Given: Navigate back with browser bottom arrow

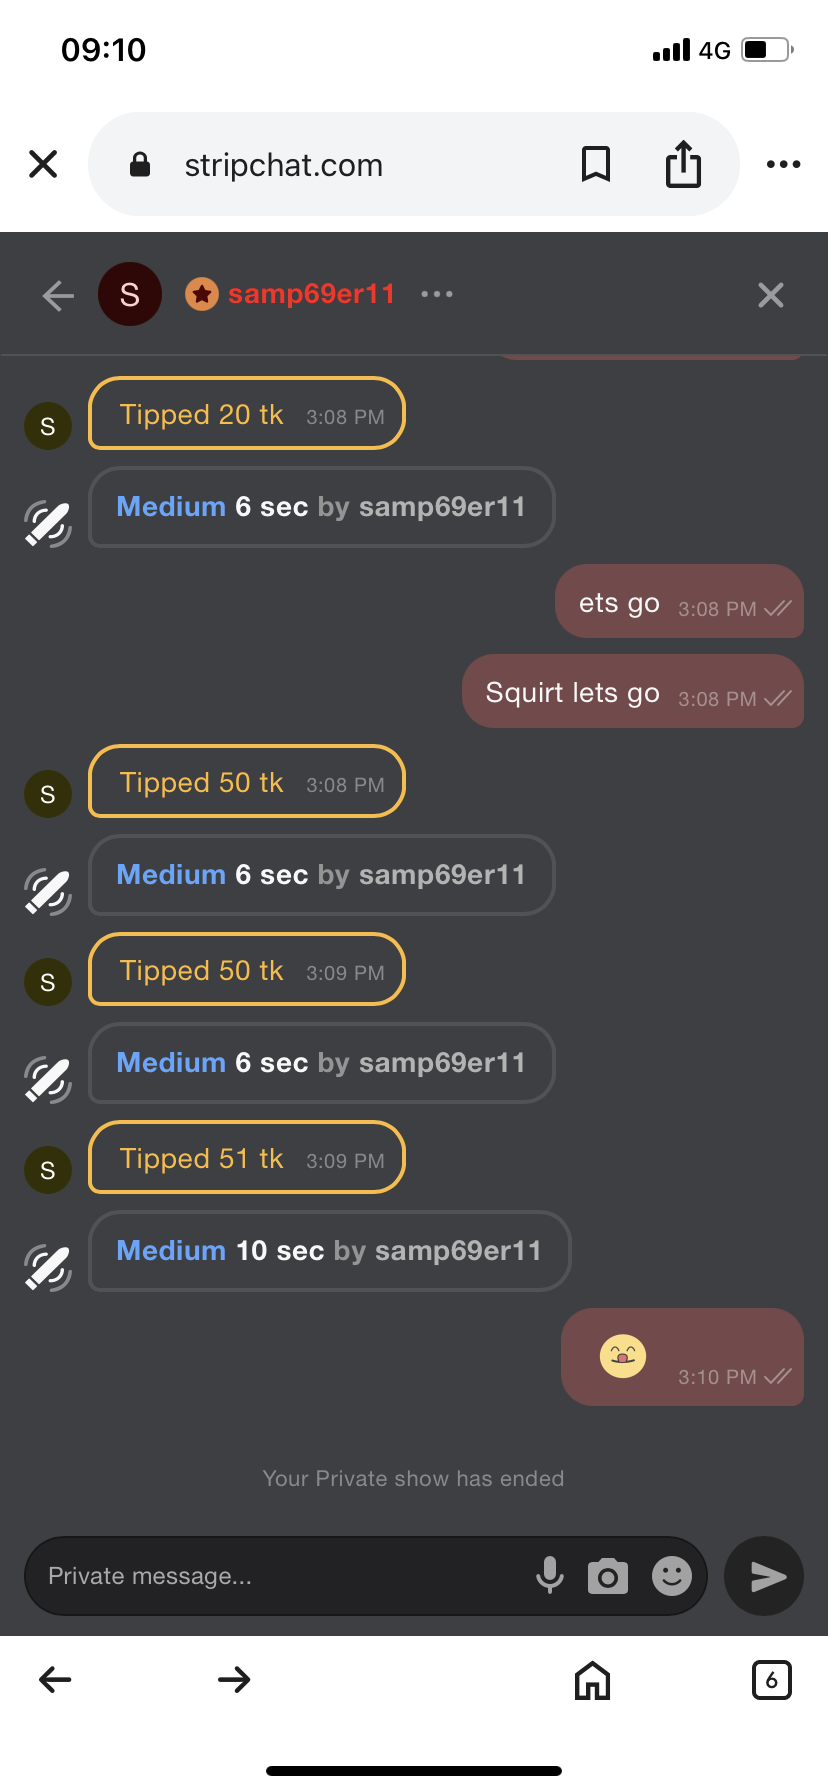Looking at the screenshot, I should tap(55, 1680).
